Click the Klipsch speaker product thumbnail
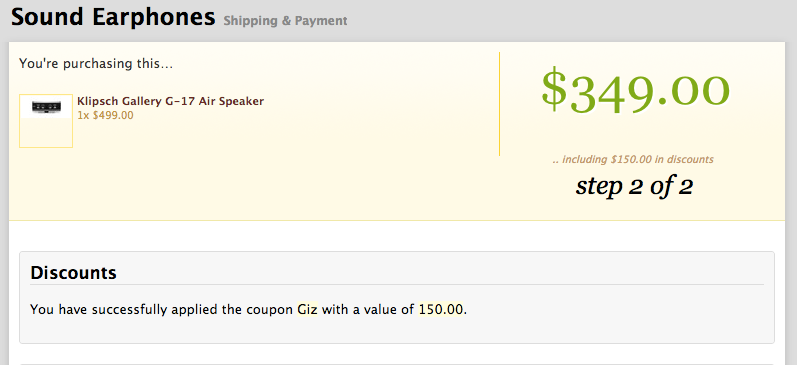This screenshot has height=365, width=797. point(46,107)
